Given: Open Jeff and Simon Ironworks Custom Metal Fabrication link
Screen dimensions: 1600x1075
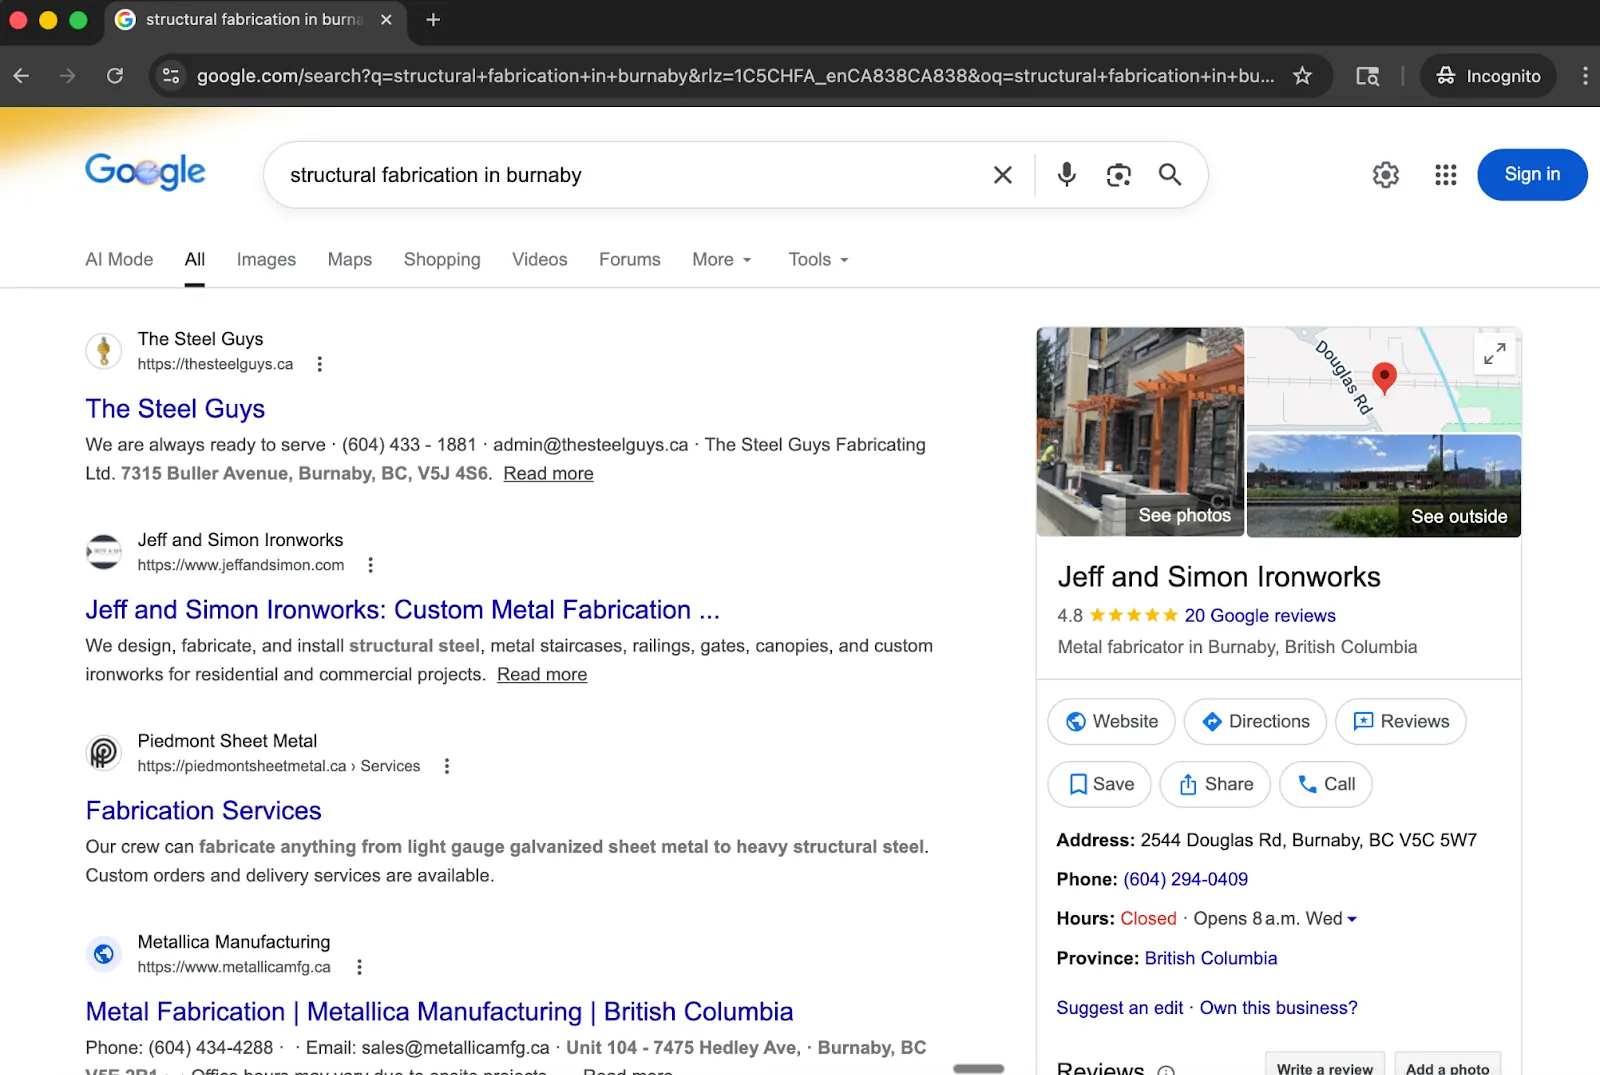Looking at the screenshot, I should pos(402,610).
